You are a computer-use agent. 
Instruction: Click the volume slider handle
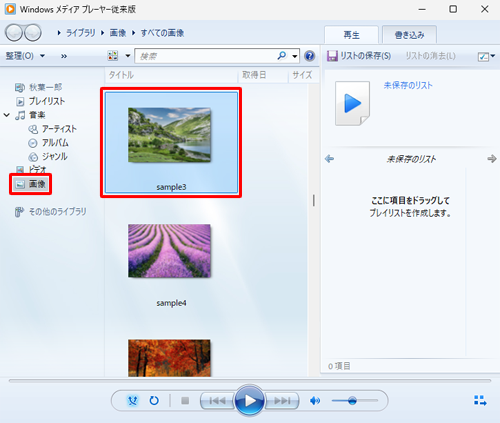[352, 400]
